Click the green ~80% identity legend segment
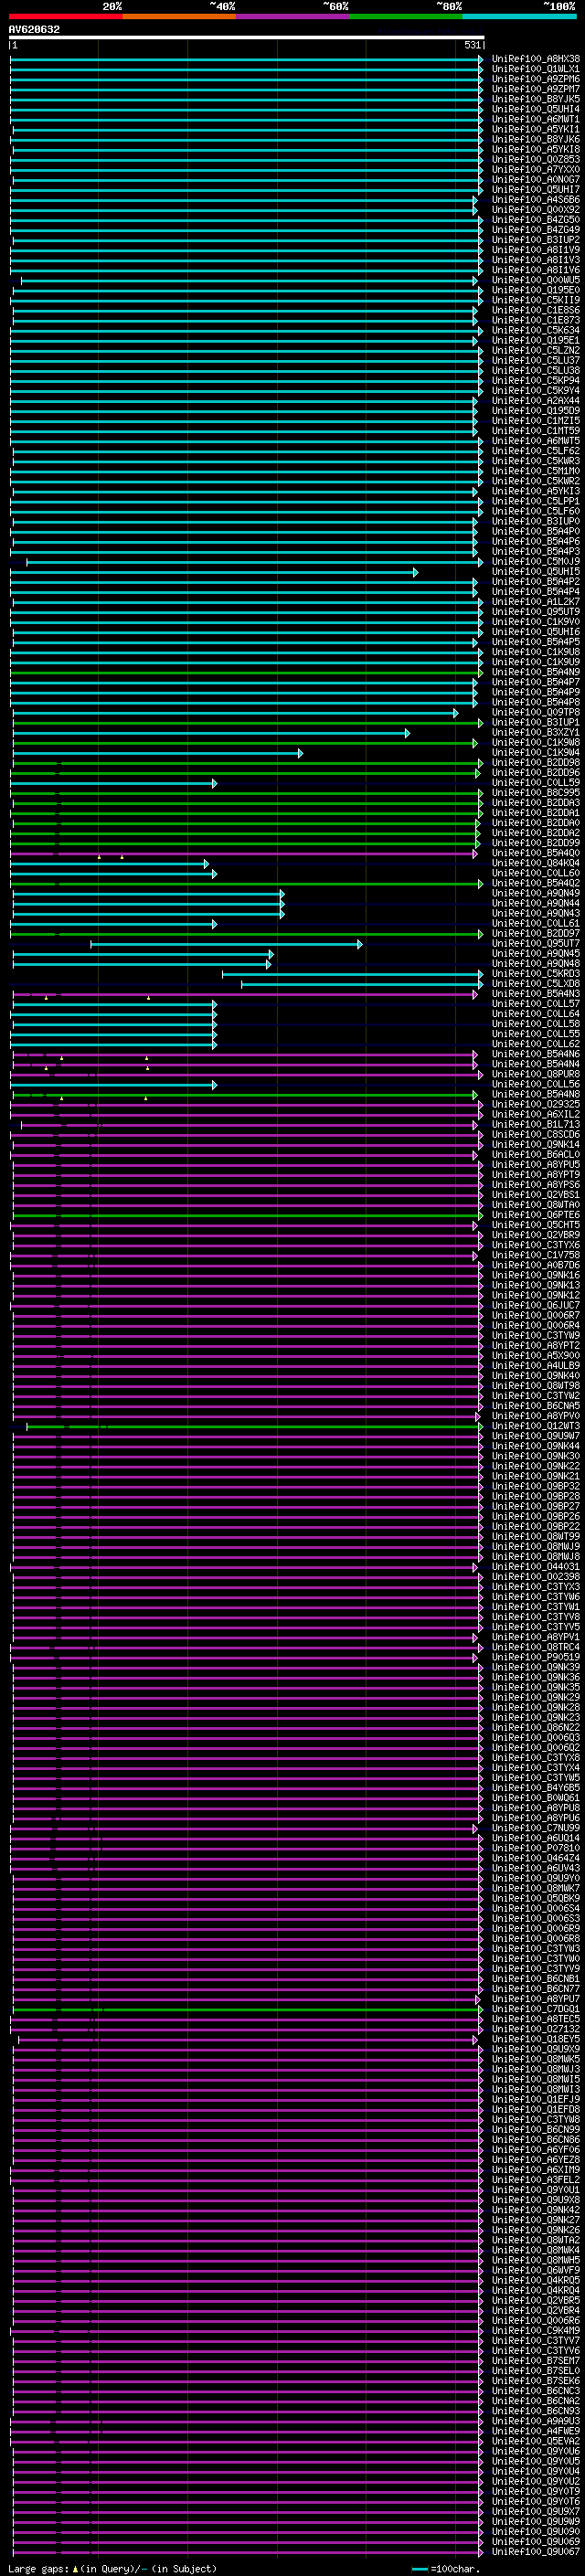Image resolution: width=585 pixels, height=2576 pixels. [406, 16]
